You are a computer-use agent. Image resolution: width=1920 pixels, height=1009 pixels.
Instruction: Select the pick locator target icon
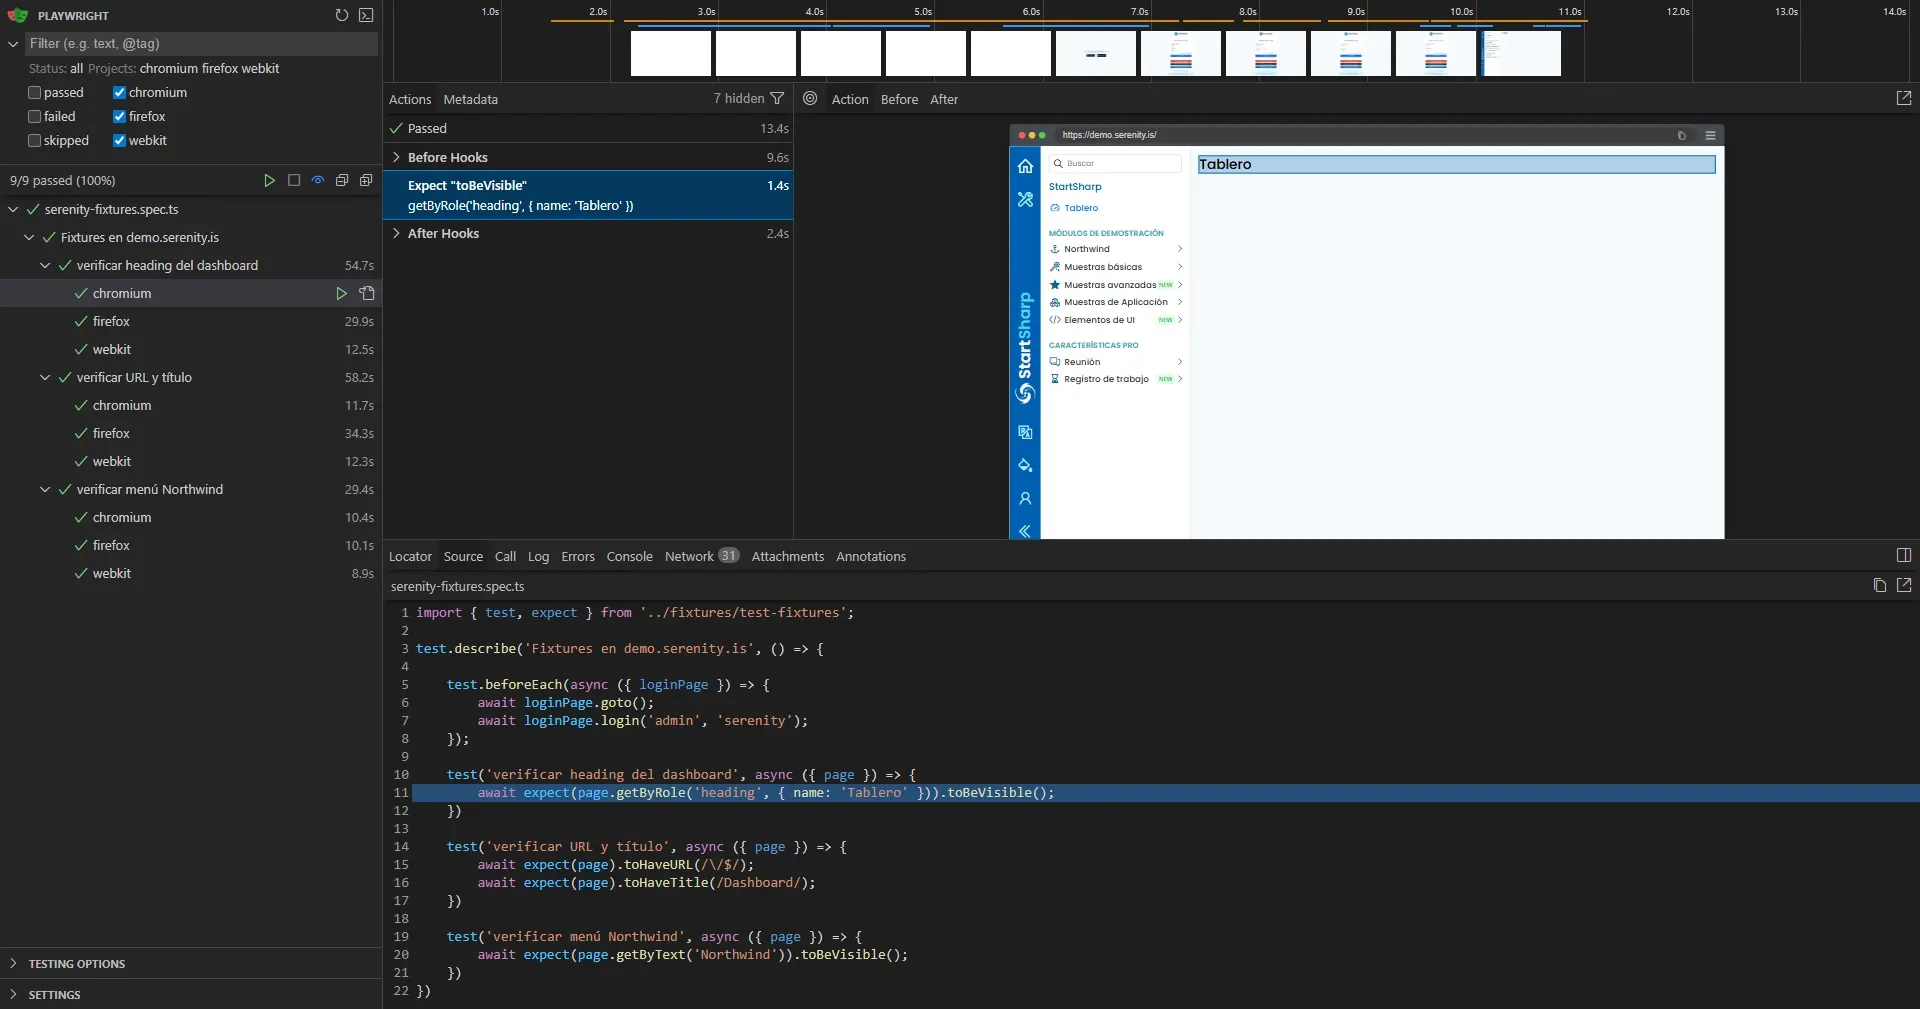[810, 99]
